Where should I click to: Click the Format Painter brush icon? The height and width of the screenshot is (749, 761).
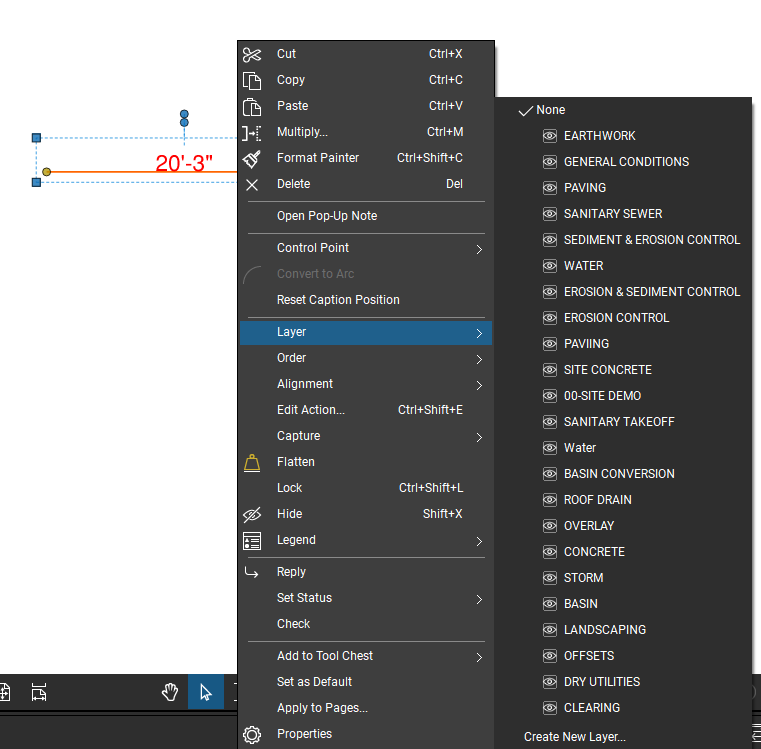252,159
